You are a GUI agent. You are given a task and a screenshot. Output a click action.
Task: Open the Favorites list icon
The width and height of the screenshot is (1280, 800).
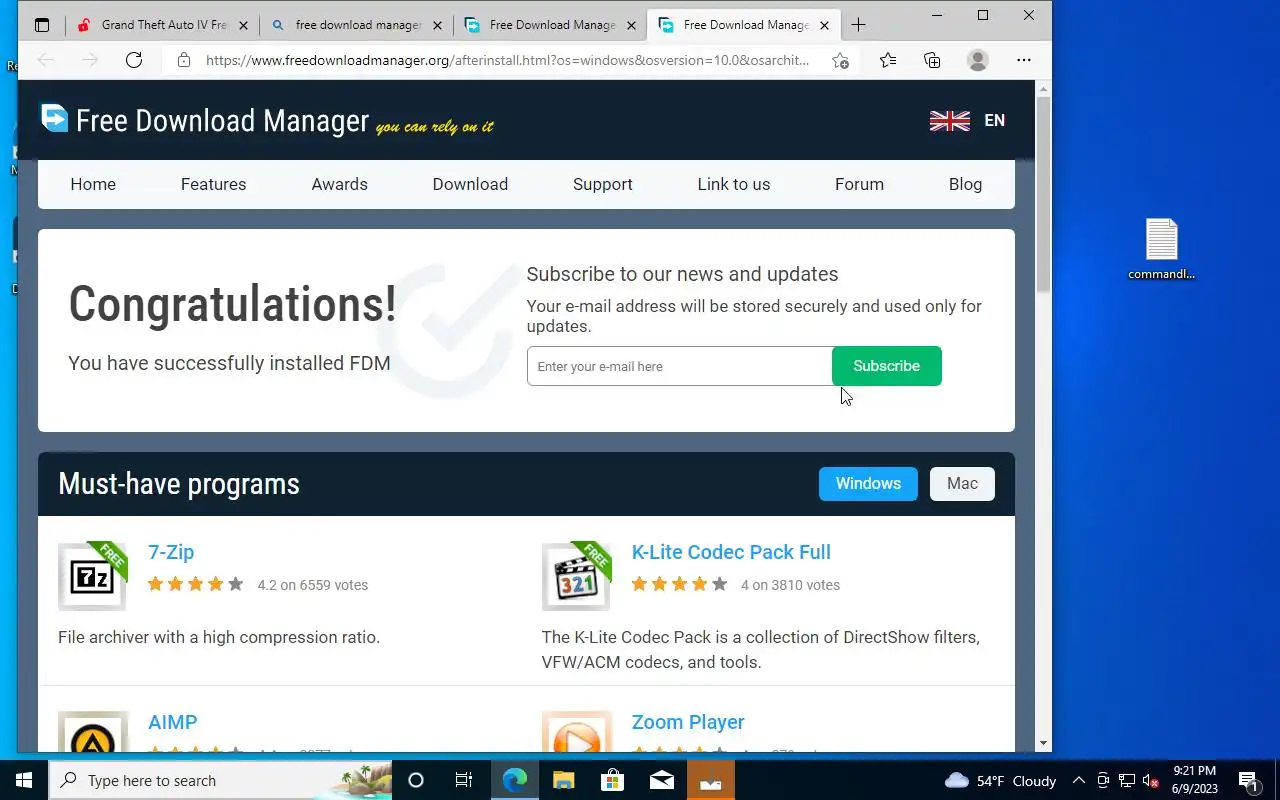coord(888,60)
